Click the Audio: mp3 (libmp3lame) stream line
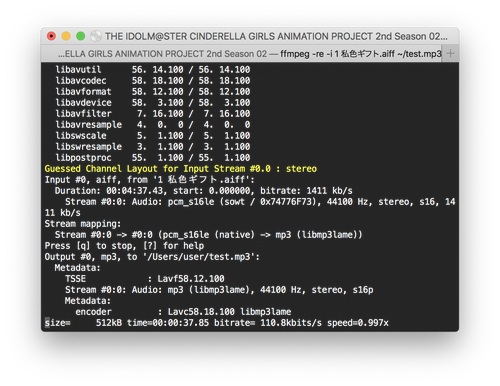The height and width of the screenshot is (386, 500). [219, 289]
